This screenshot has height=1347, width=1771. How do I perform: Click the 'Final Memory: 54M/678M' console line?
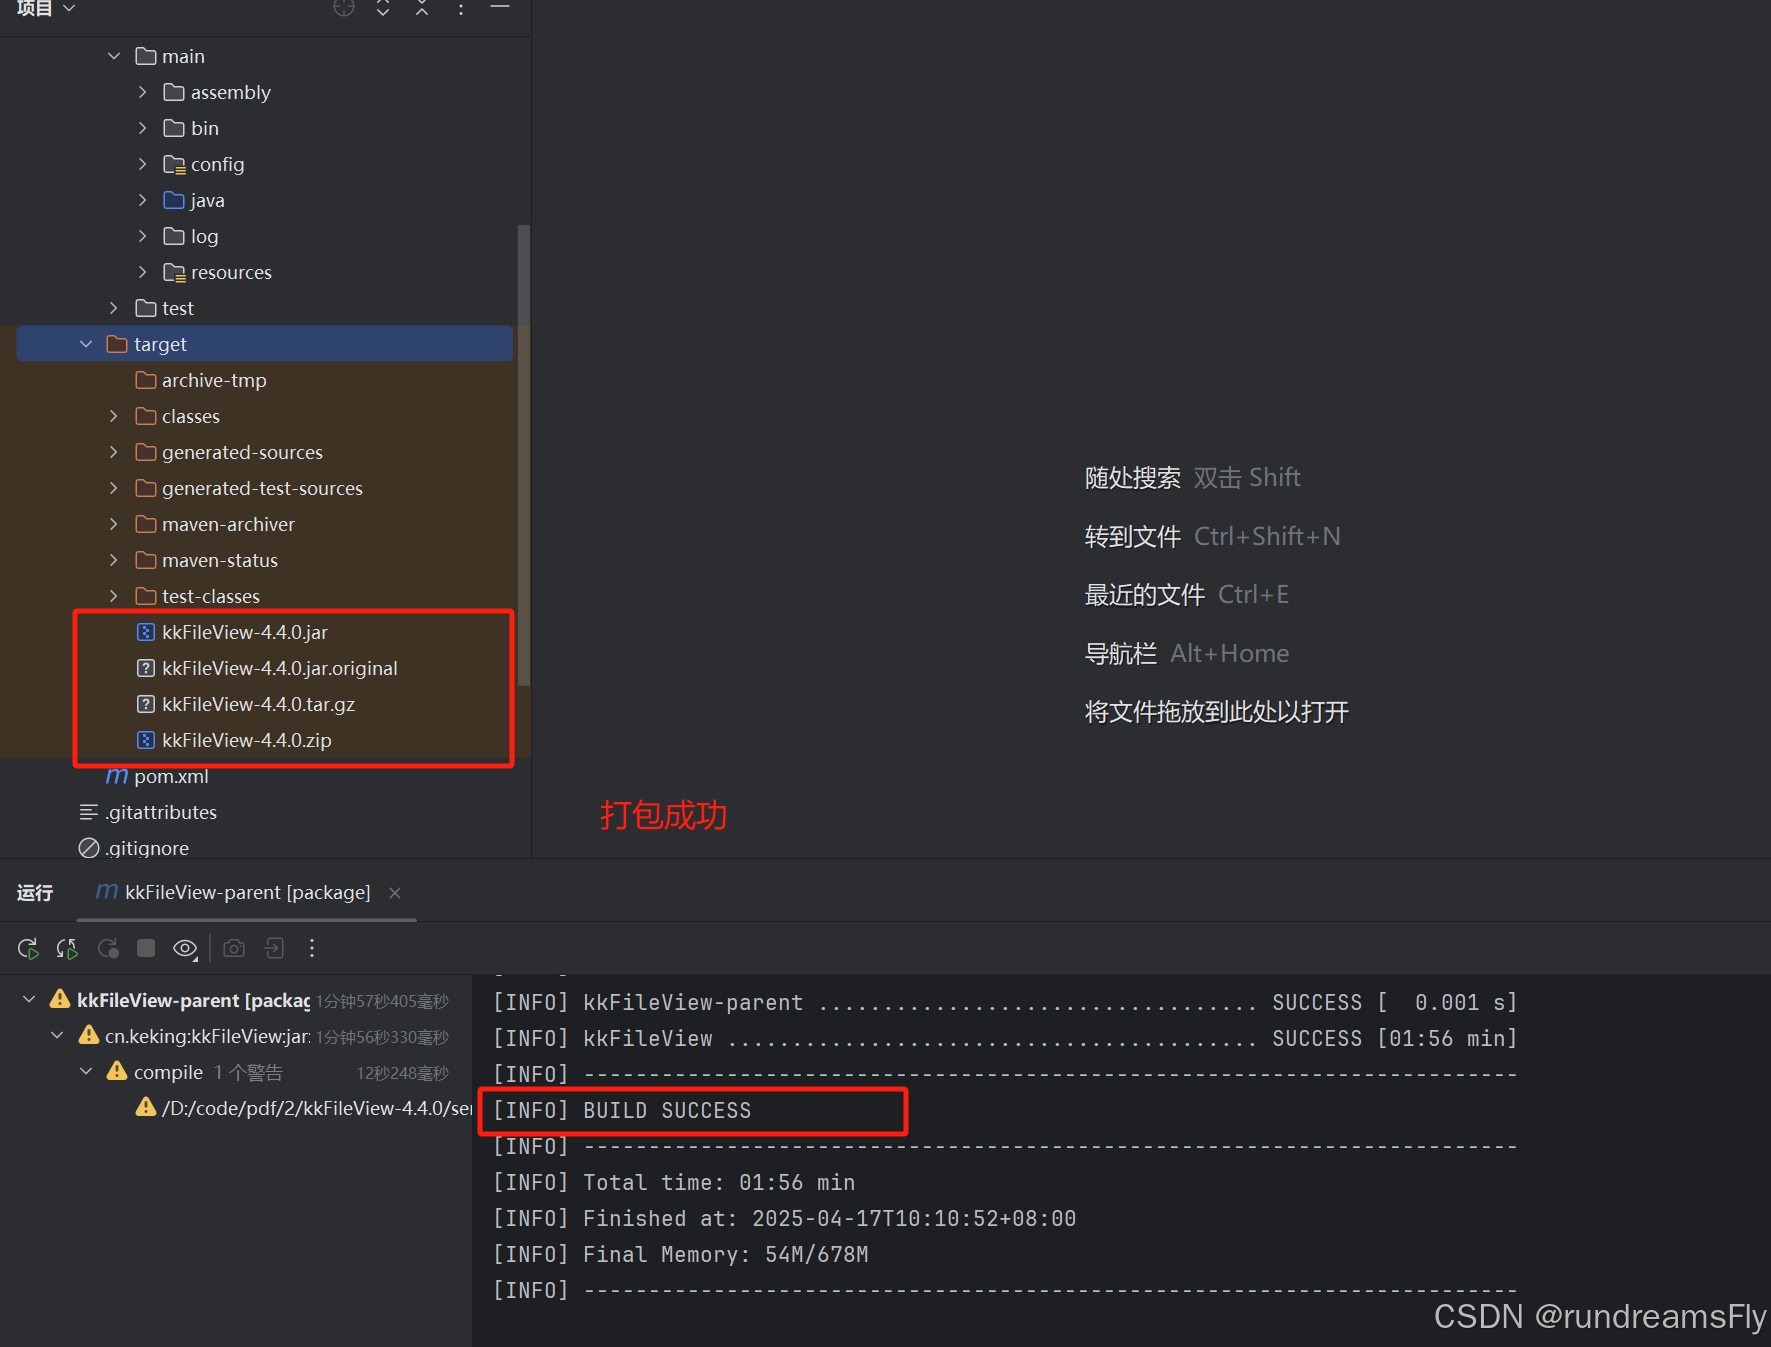[681, 1254]
